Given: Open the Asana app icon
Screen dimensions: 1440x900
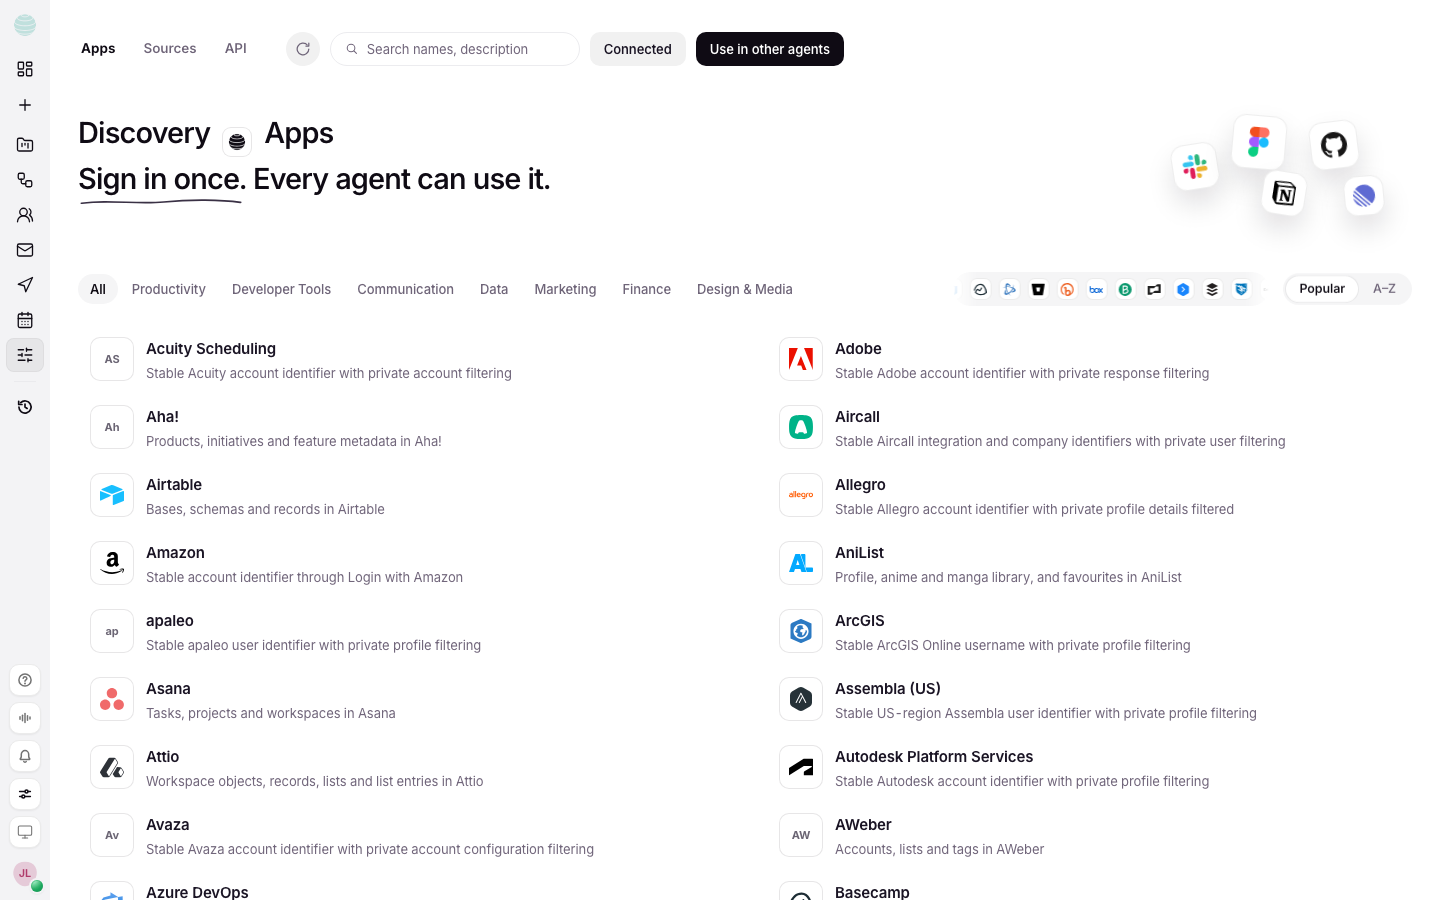Looking at the screenshot, I should pos(112,699).
